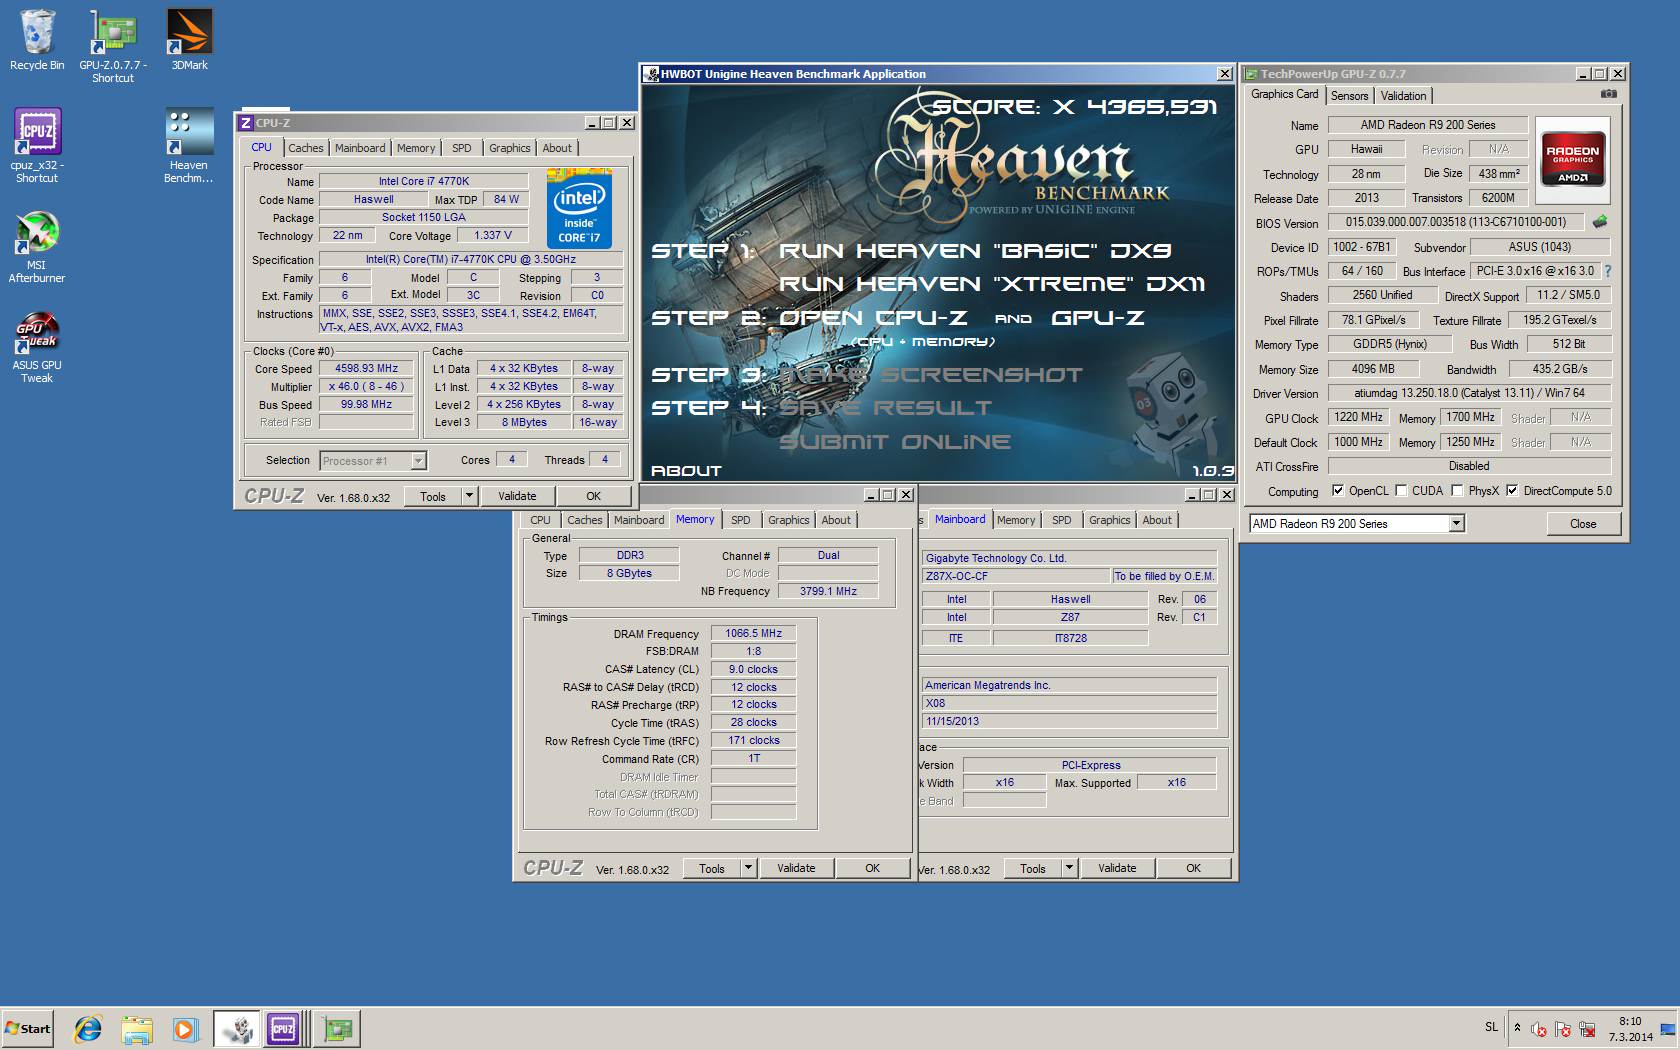Click the SL language indicator in taskbar
Screen dimensions: 1680x1050
pyautogui.click(x=1491, y=1027)
